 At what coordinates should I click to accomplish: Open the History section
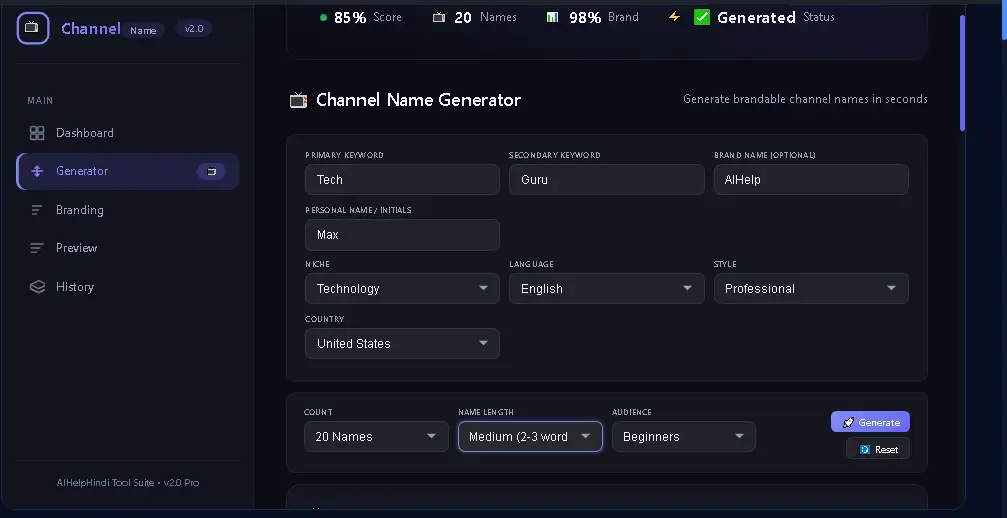tap(128, 287)
